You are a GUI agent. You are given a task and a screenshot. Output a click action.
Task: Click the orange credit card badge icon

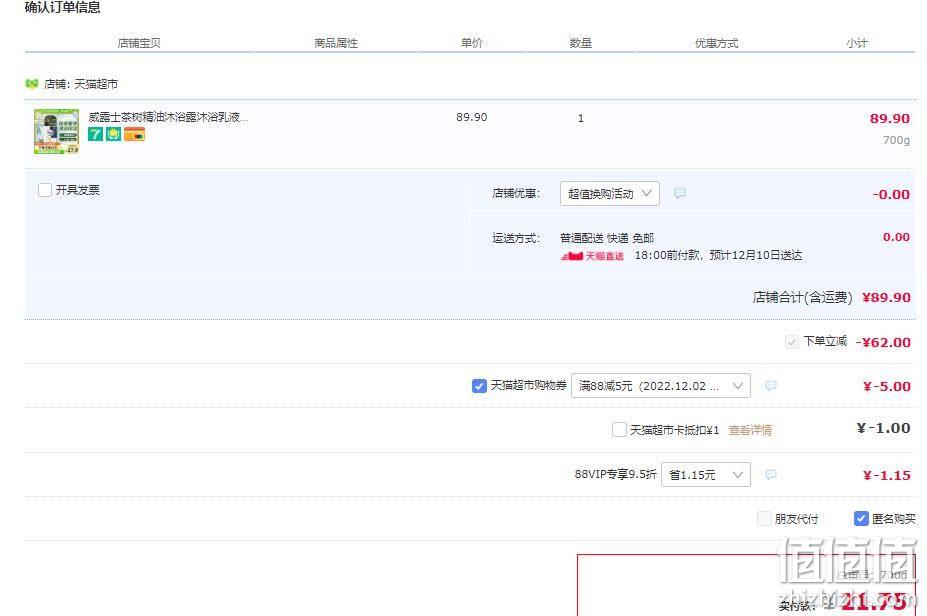tap(134, 135)
